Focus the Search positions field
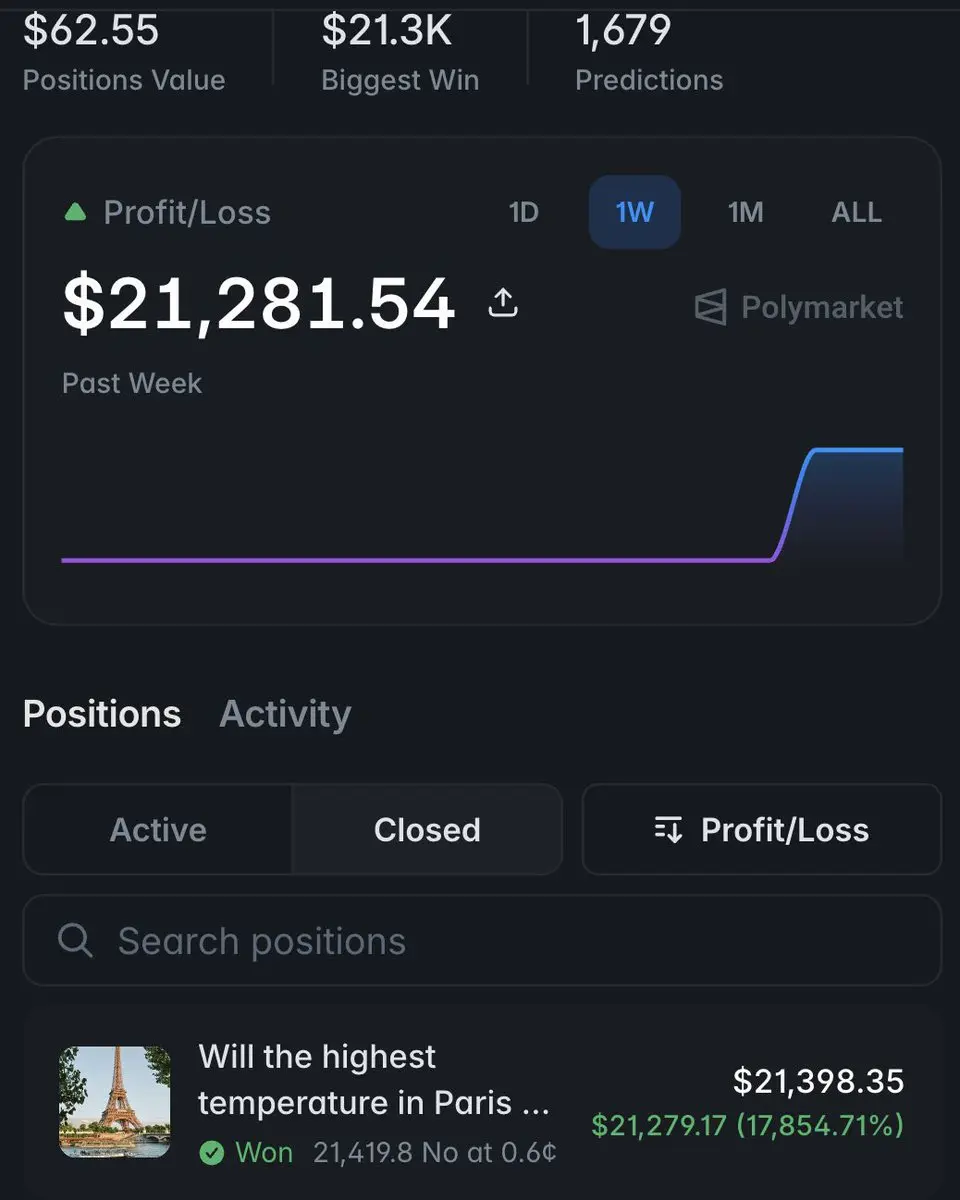 pyautogui.click(x=482, y=940)
